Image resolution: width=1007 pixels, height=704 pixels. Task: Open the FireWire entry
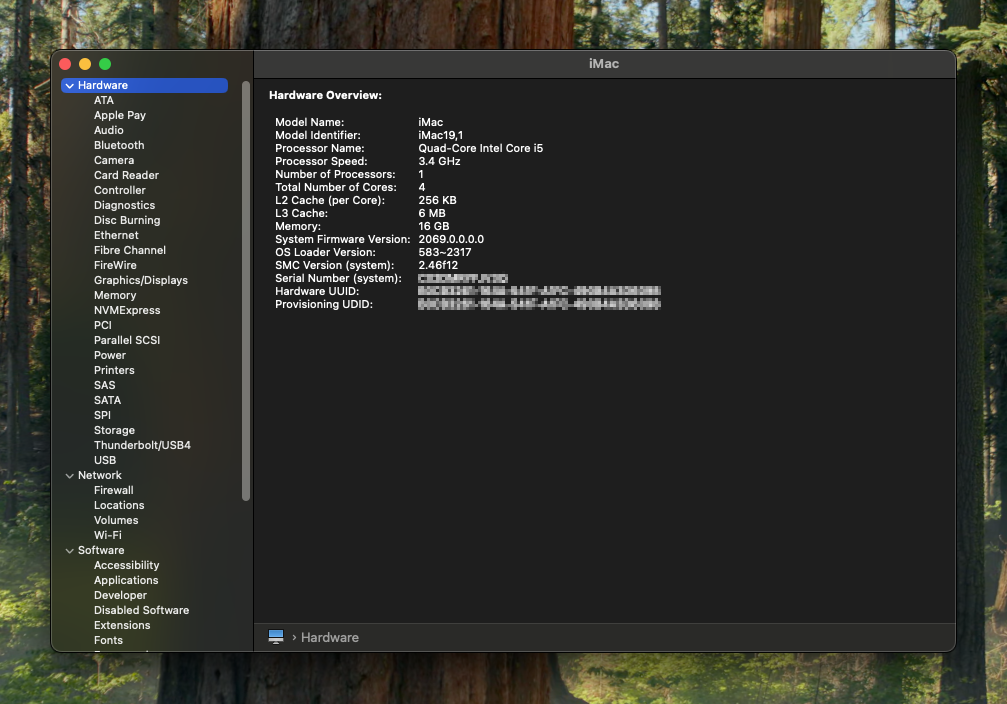point(115,265)
